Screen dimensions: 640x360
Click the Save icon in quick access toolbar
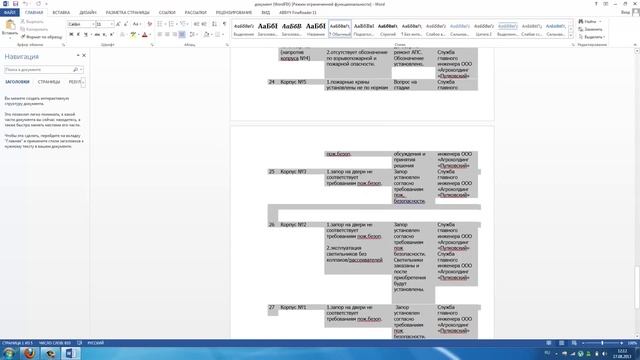tap(16, 4)
